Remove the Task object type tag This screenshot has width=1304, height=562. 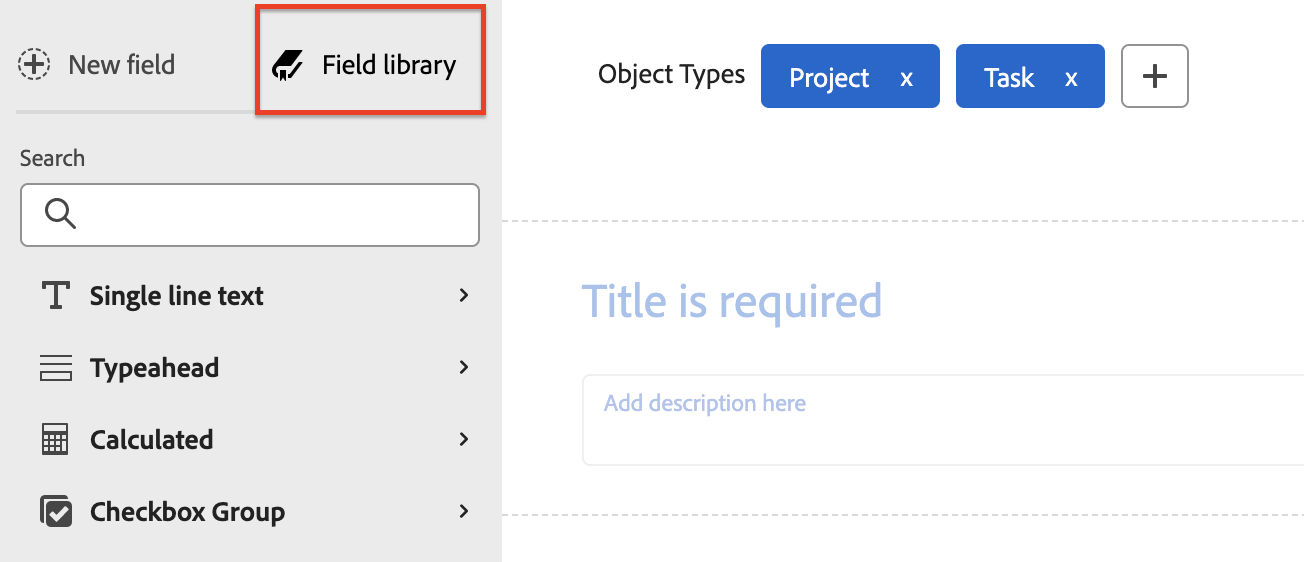click(1071, 78)
